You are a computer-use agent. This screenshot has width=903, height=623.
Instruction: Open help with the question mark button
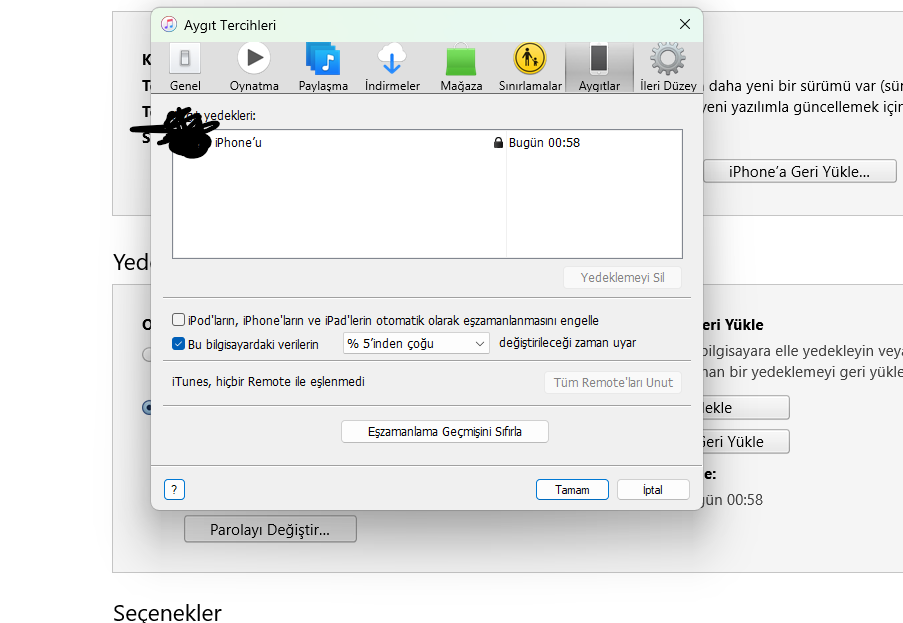click(x=174, y=489)
